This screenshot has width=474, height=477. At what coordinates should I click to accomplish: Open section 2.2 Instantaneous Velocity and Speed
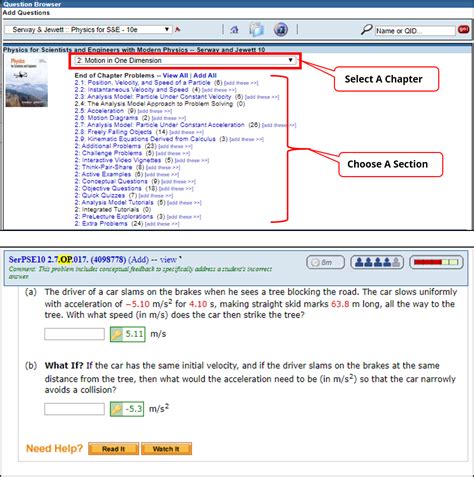[x=131, y=90]
